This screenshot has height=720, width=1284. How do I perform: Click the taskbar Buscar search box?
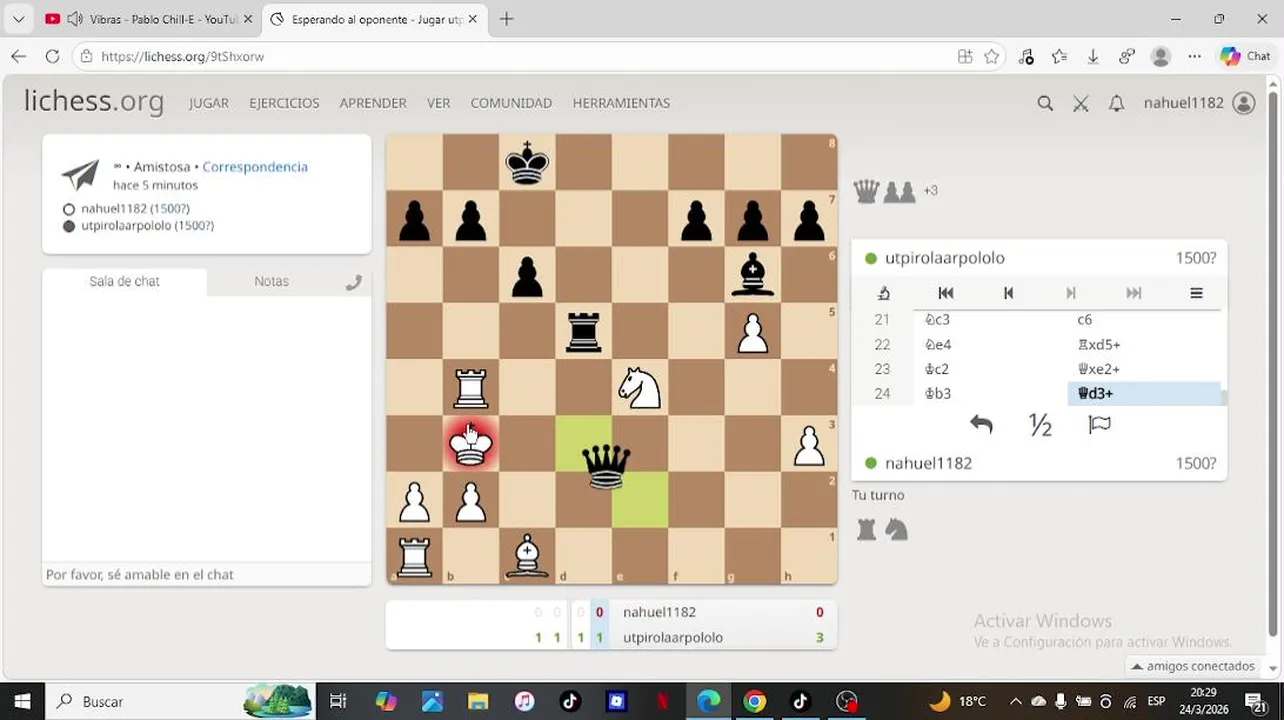pyautogui.click(x=180, y=701)
